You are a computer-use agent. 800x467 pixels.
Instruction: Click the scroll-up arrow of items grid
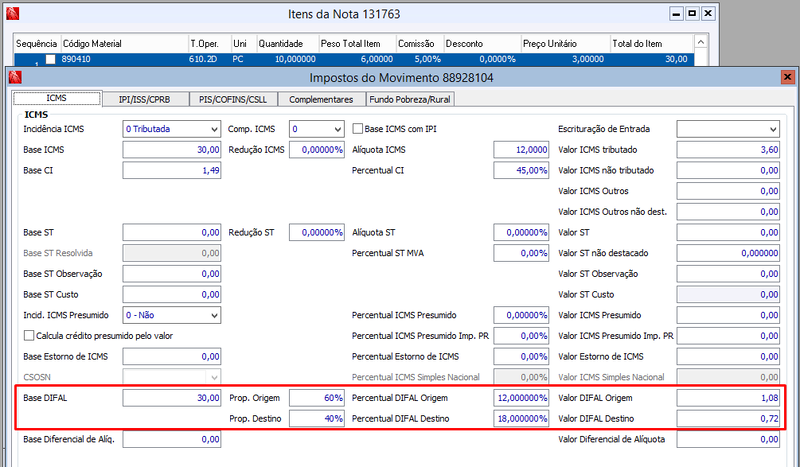pyautogui.click(x=701, y=42)
